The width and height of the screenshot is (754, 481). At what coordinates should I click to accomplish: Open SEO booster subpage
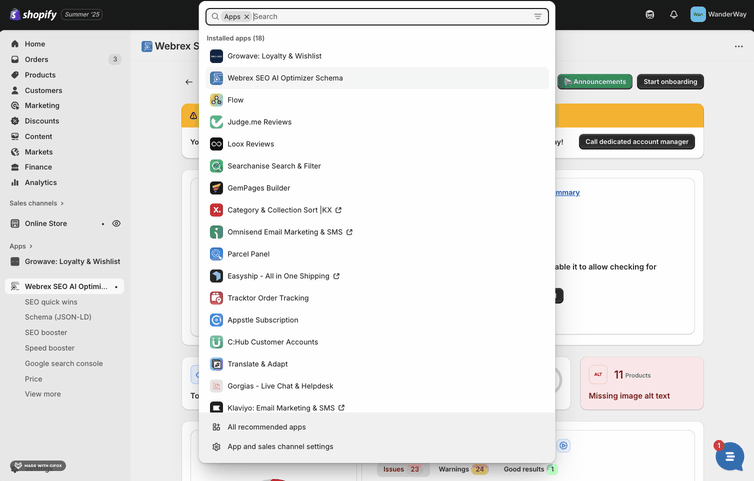coord(46,332)
